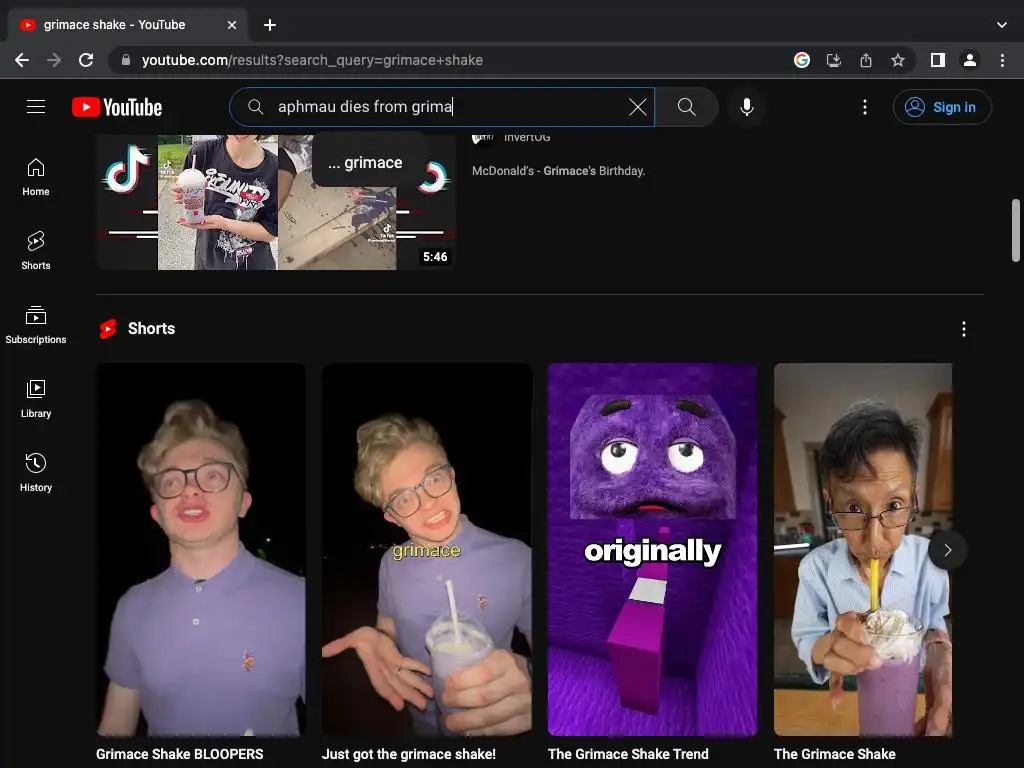
Task: Click the "McDonald's - Grimace's Birthday." description
Action: tap(558, 171)
